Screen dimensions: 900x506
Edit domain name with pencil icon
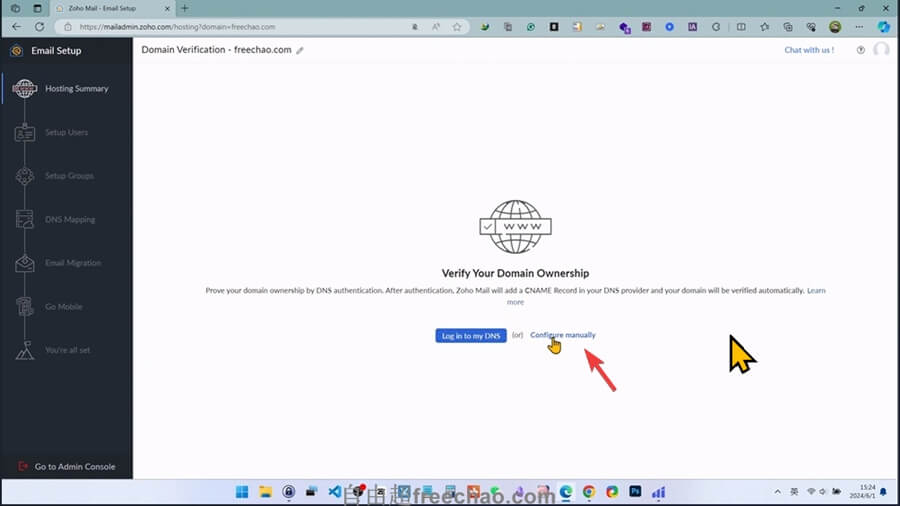[300, 50]
